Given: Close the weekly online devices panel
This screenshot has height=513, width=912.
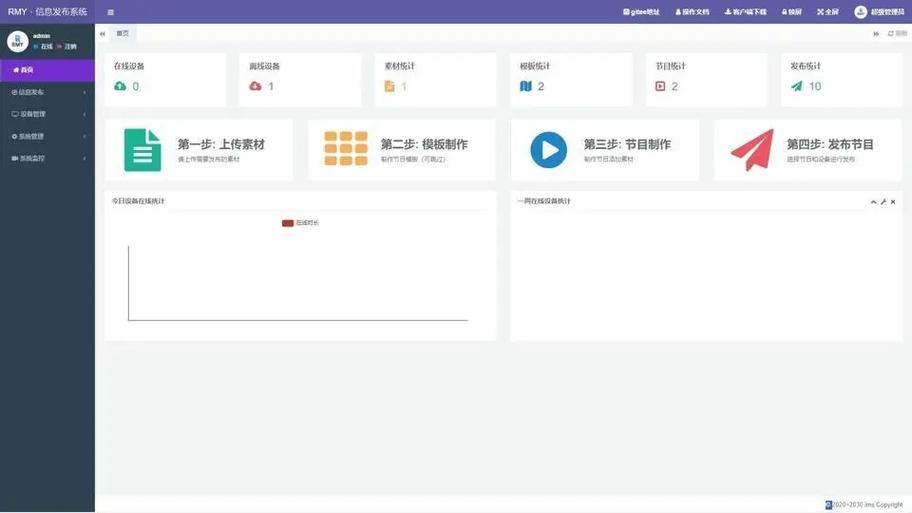Looking at the screenshot, I should pyautogui.click(x=893, y=202).
